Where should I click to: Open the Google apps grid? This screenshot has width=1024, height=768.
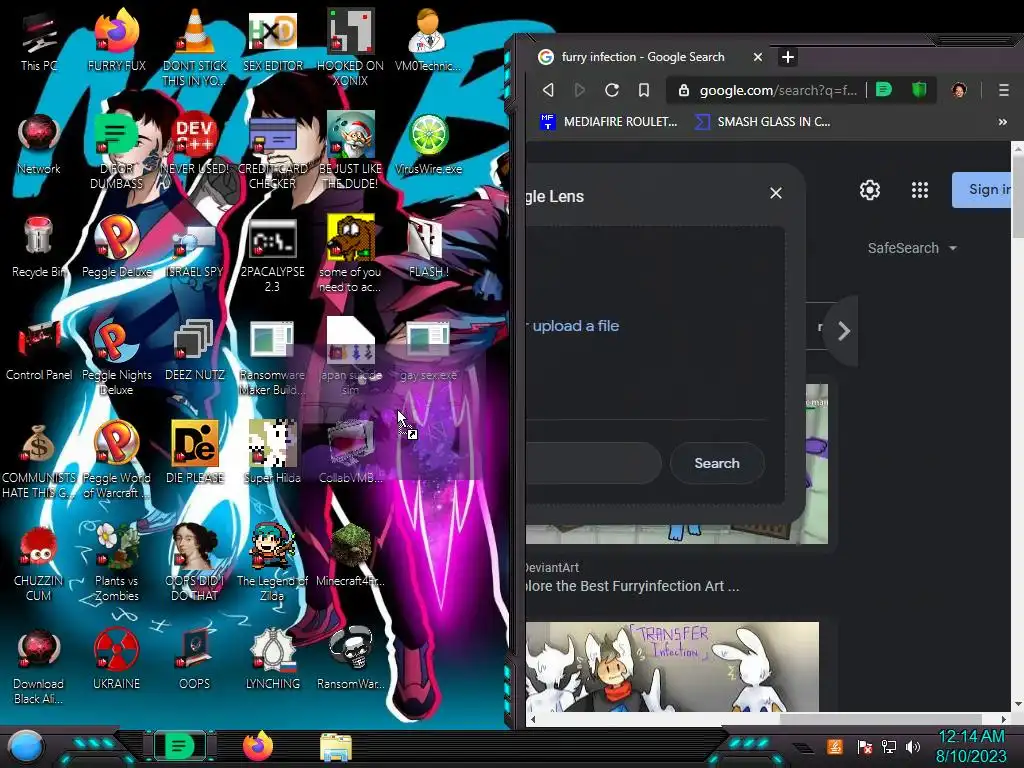[x=920, y=190]
